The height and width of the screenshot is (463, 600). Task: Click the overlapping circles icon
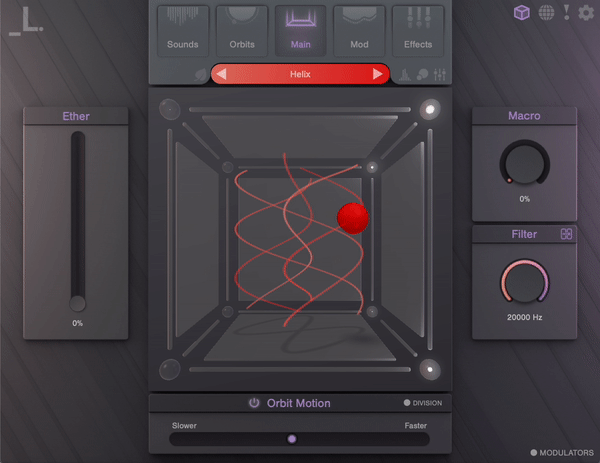point(422,75)
